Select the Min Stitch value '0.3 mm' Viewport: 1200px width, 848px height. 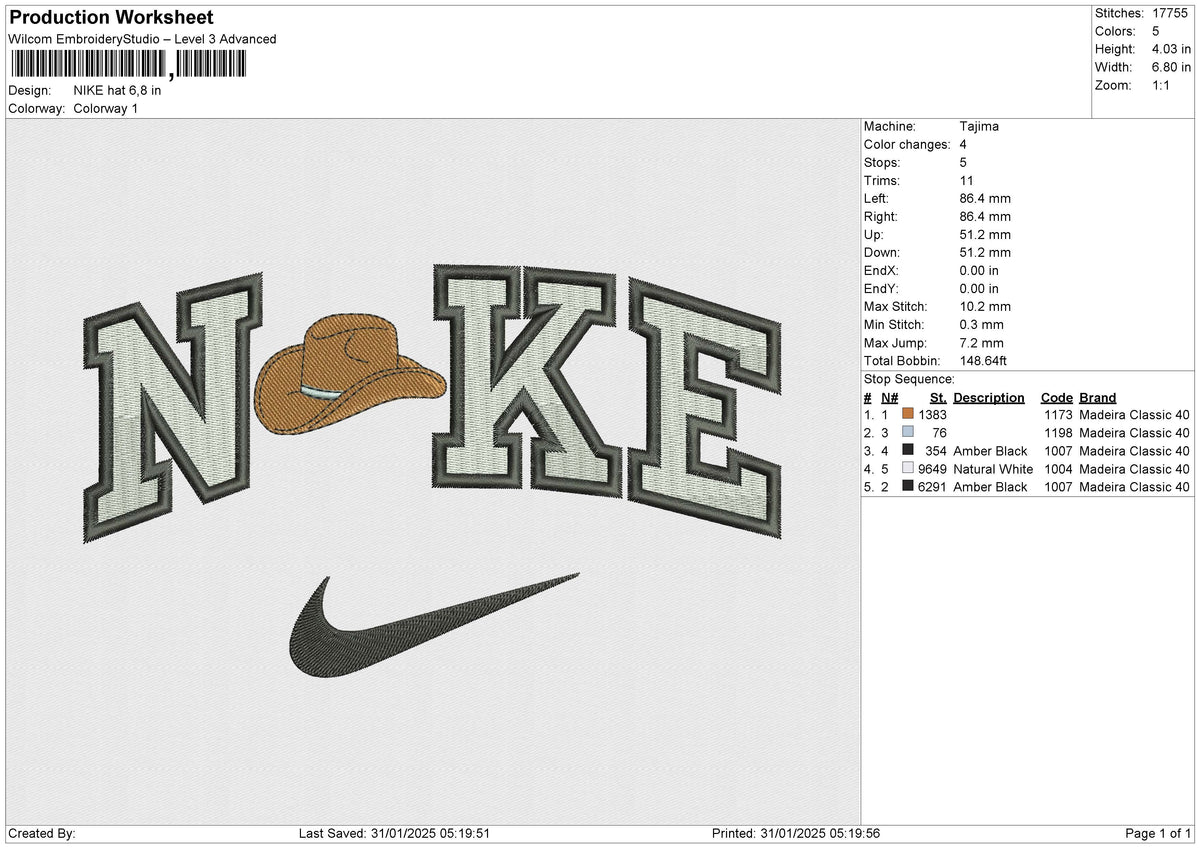pos(982,324)
